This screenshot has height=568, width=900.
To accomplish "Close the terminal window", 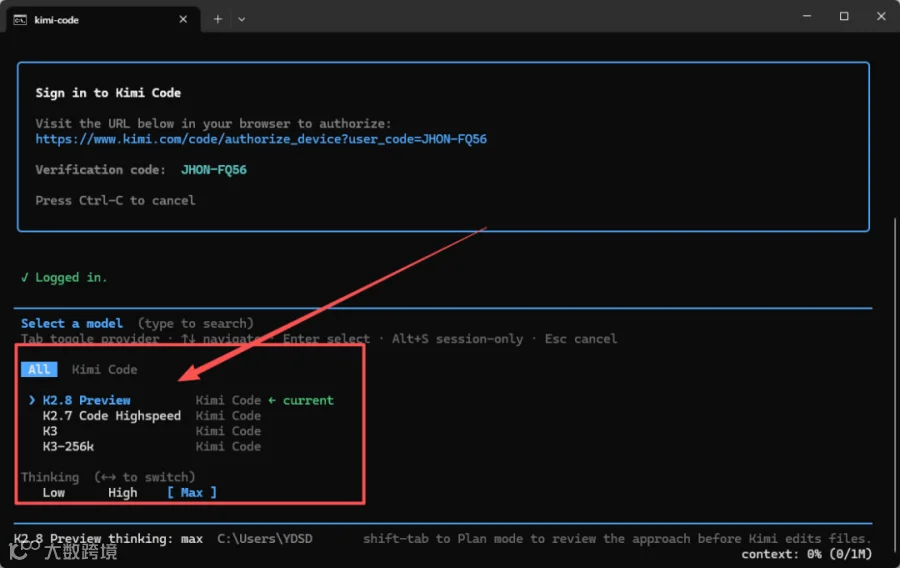I will click(881, 16).
